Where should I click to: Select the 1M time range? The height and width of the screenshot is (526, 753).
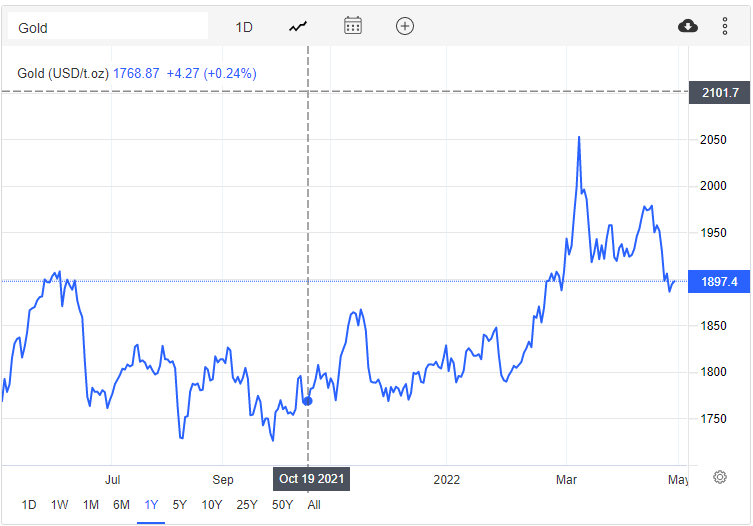point(91,505)
